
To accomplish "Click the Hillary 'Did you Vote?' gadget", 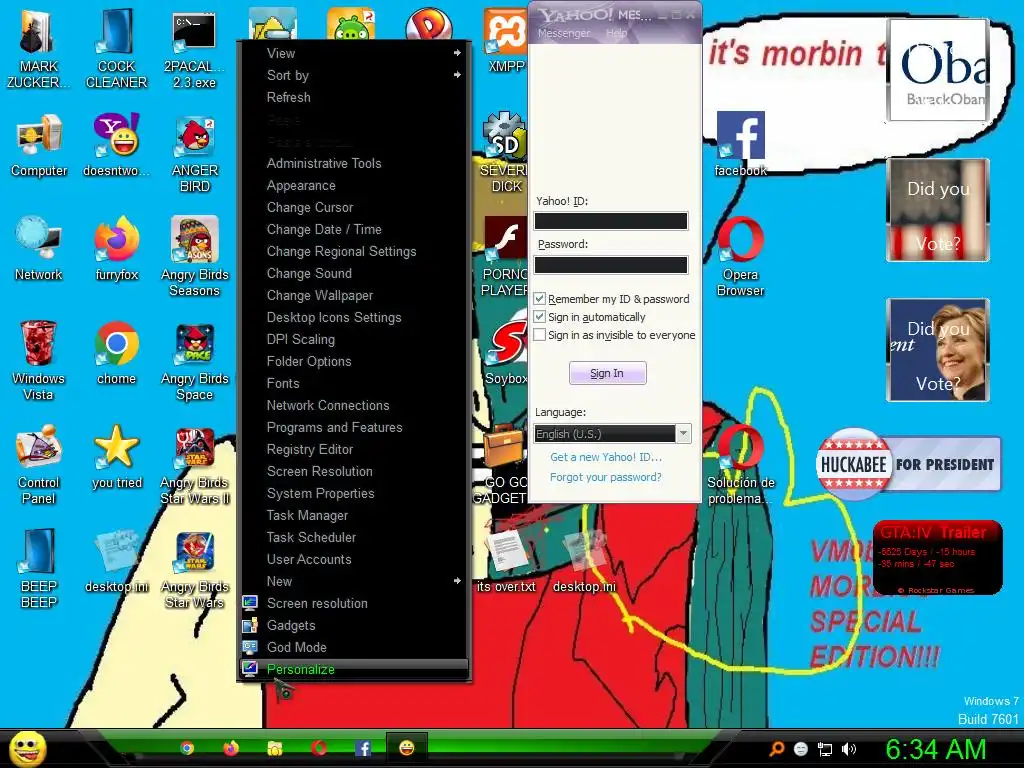I will click(x=937, y=350).
